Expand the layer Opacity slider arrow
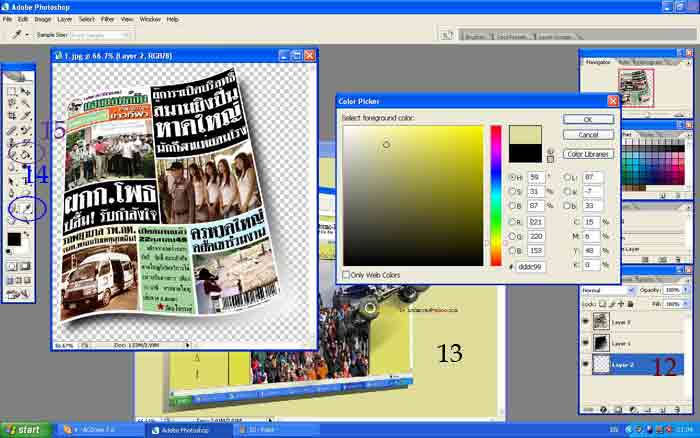Image resolution: width=700 pixels, height=438 pixels. [687, 290]
